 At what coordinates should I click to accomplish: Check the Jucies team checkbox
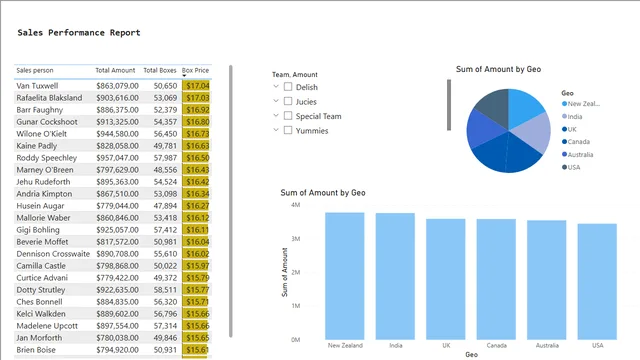(288, 101)
